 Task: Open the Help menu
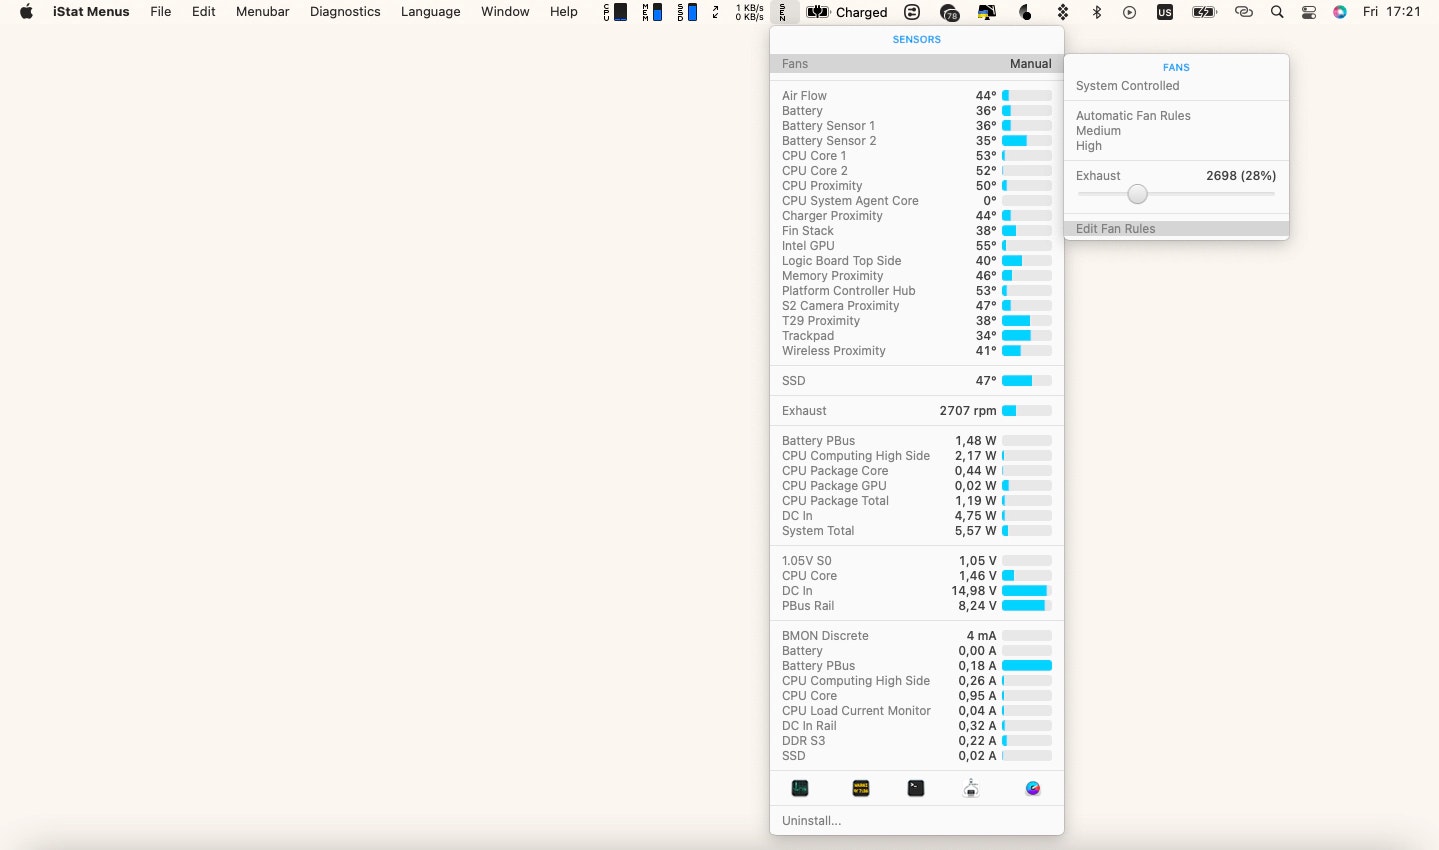(x=564, y=12)
